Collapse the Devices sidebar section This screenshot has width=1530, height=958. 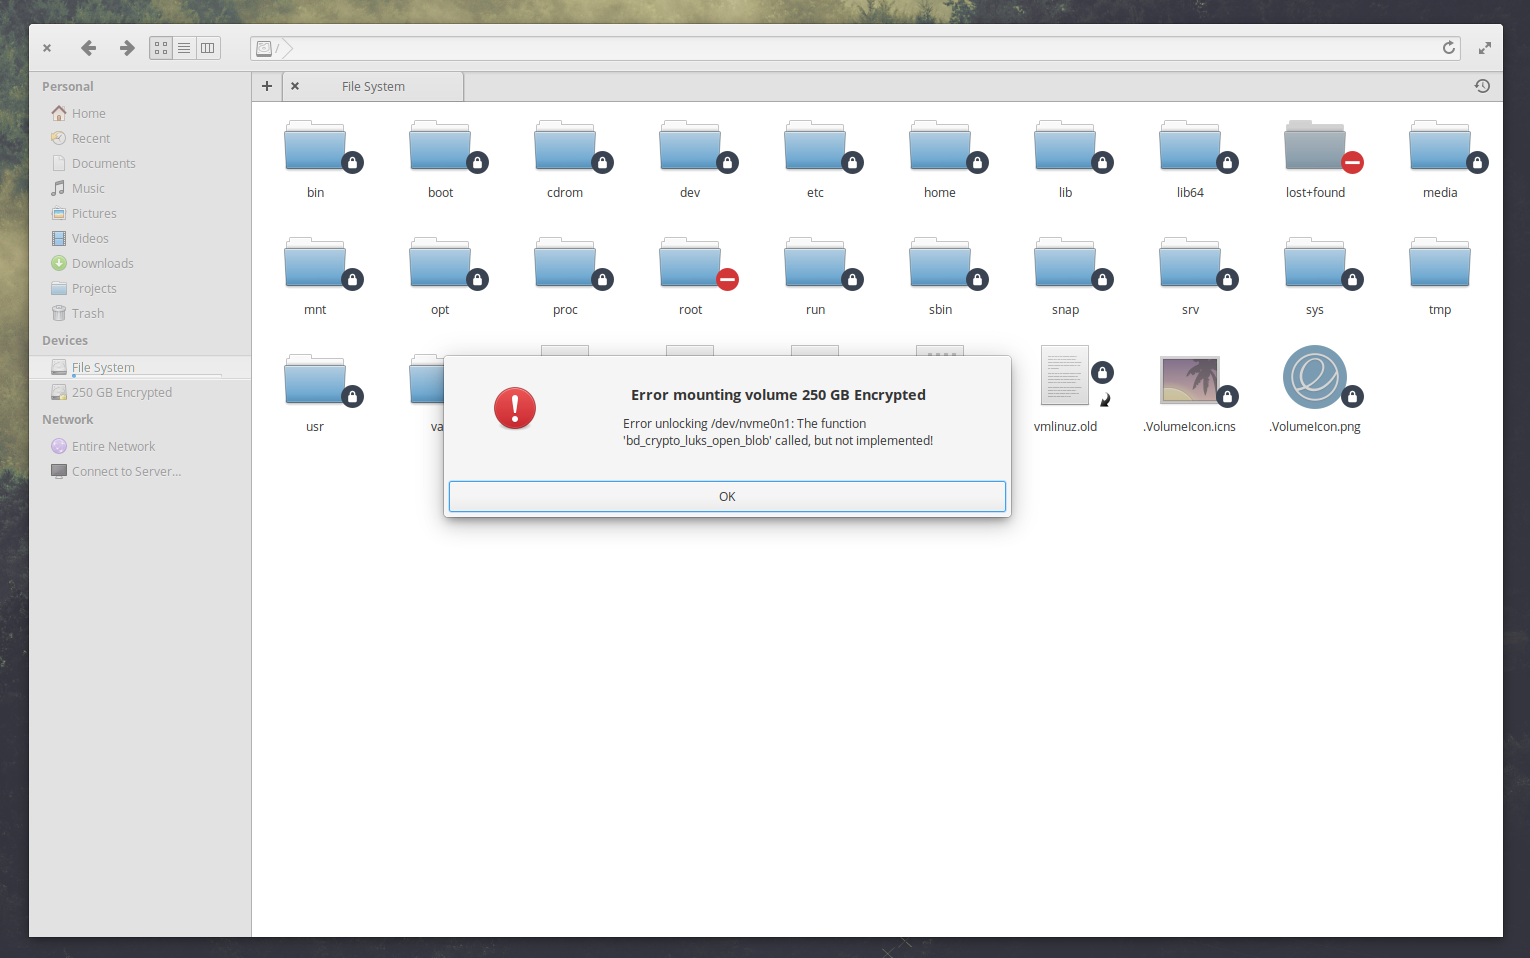click(x=64, y=340)
